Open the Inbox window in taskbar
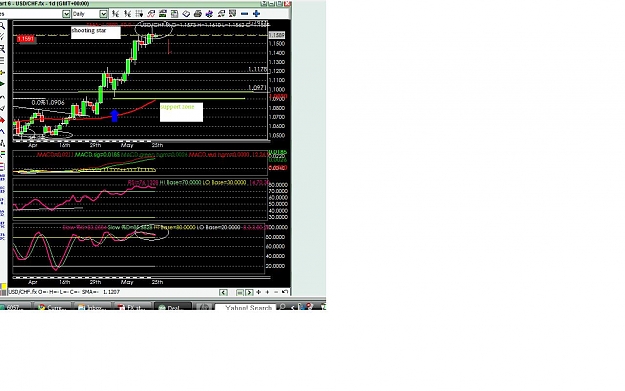 tap(93, 307)
